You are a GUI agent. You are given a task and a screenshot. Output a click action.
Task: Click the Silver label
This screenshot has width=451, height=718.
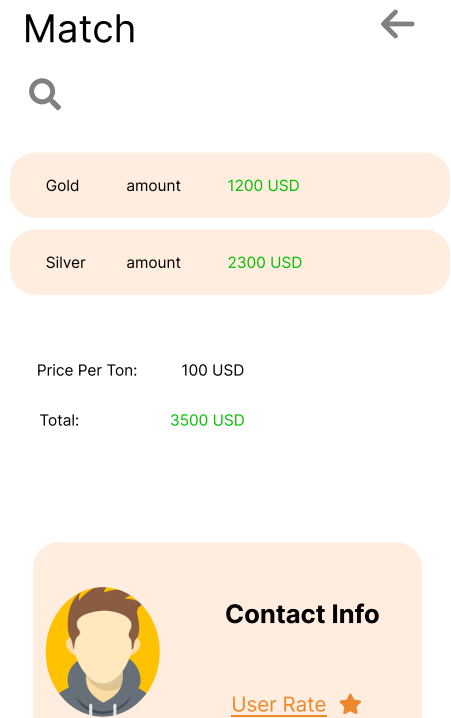(x=65, y=262)
